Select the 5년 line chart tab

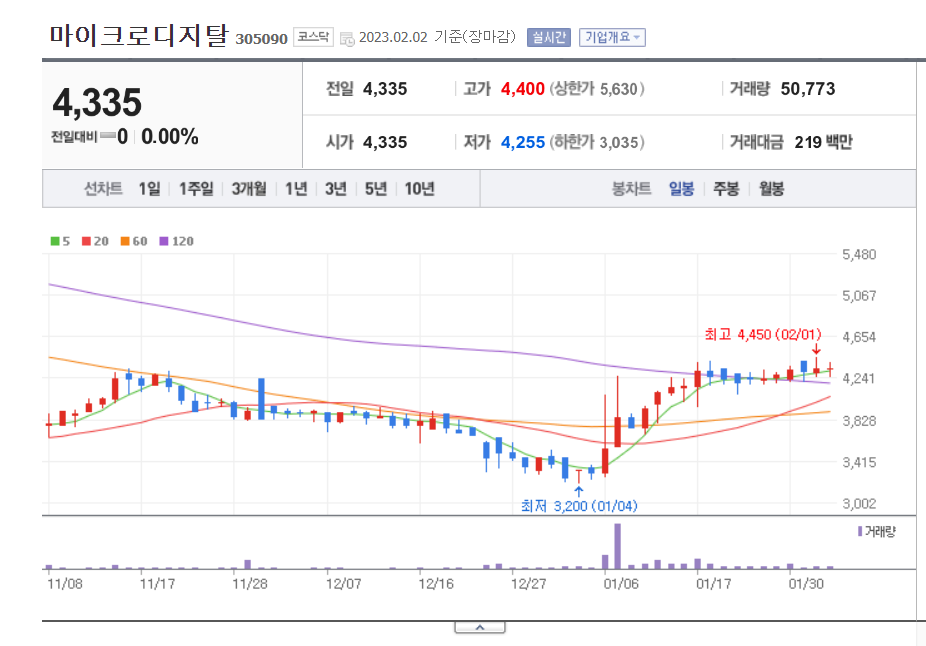tap(376, 189)
